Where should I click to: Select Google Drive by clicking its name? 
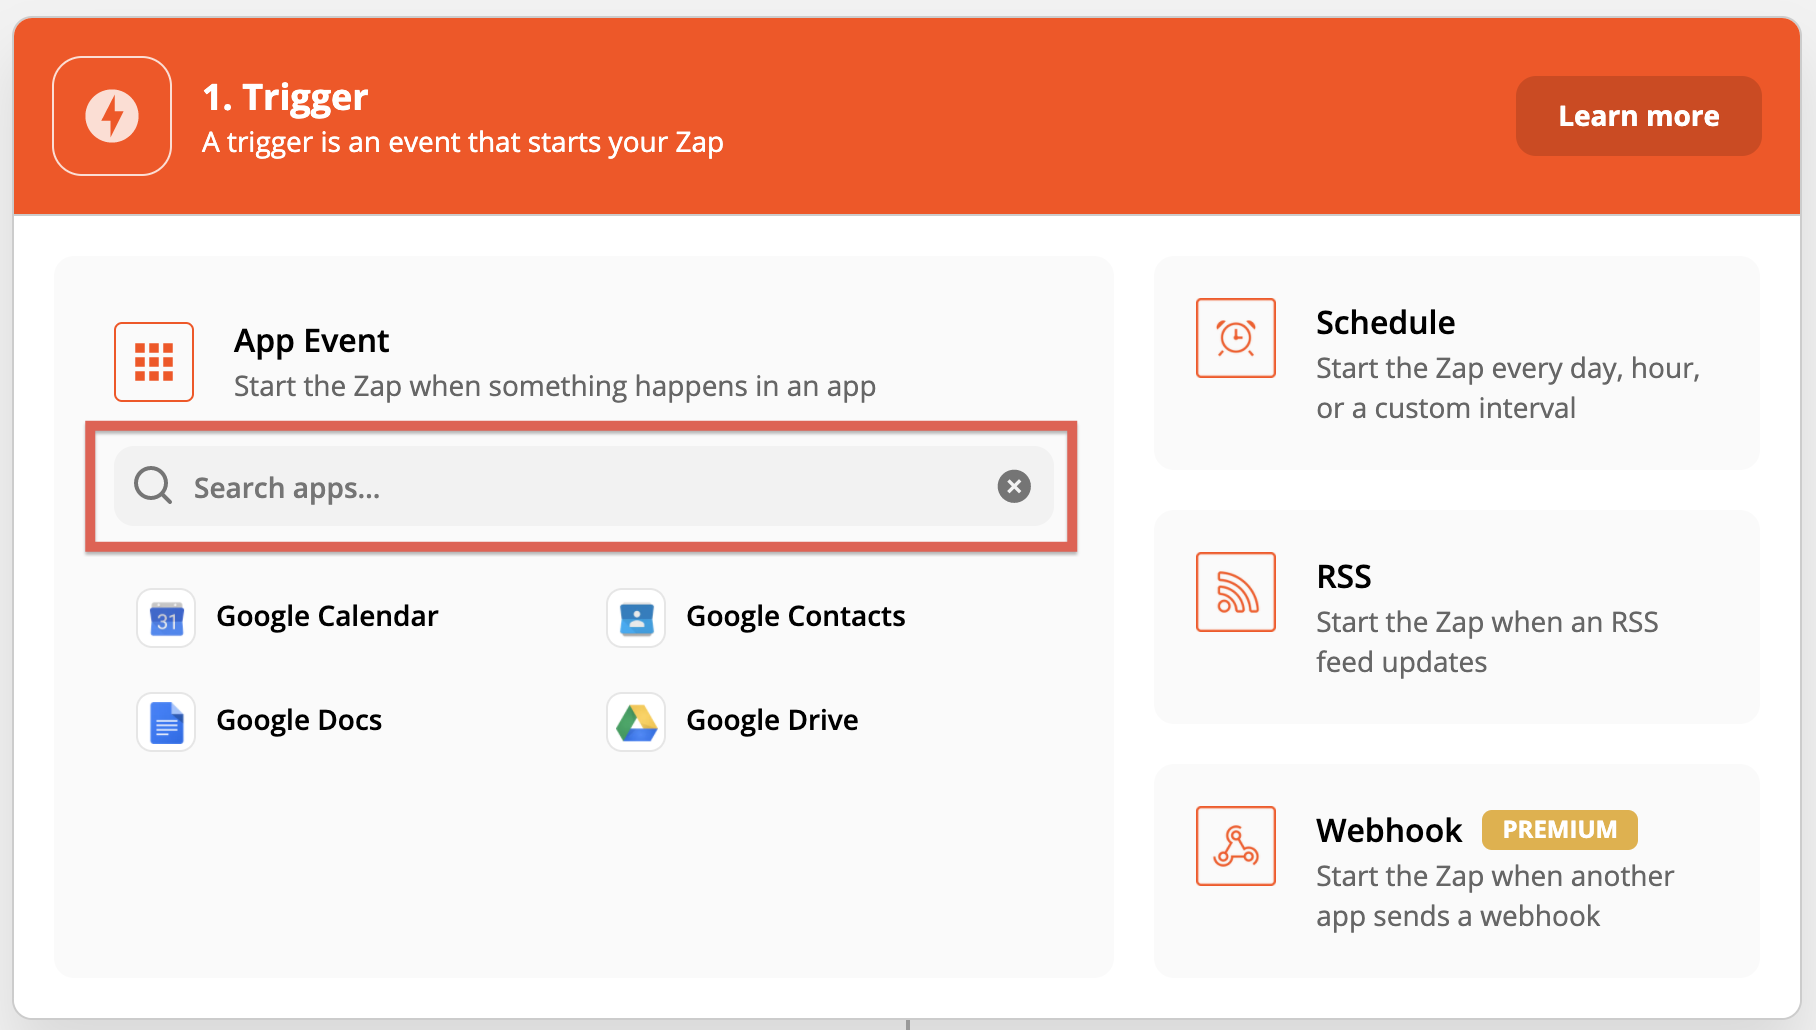[771, 719]
